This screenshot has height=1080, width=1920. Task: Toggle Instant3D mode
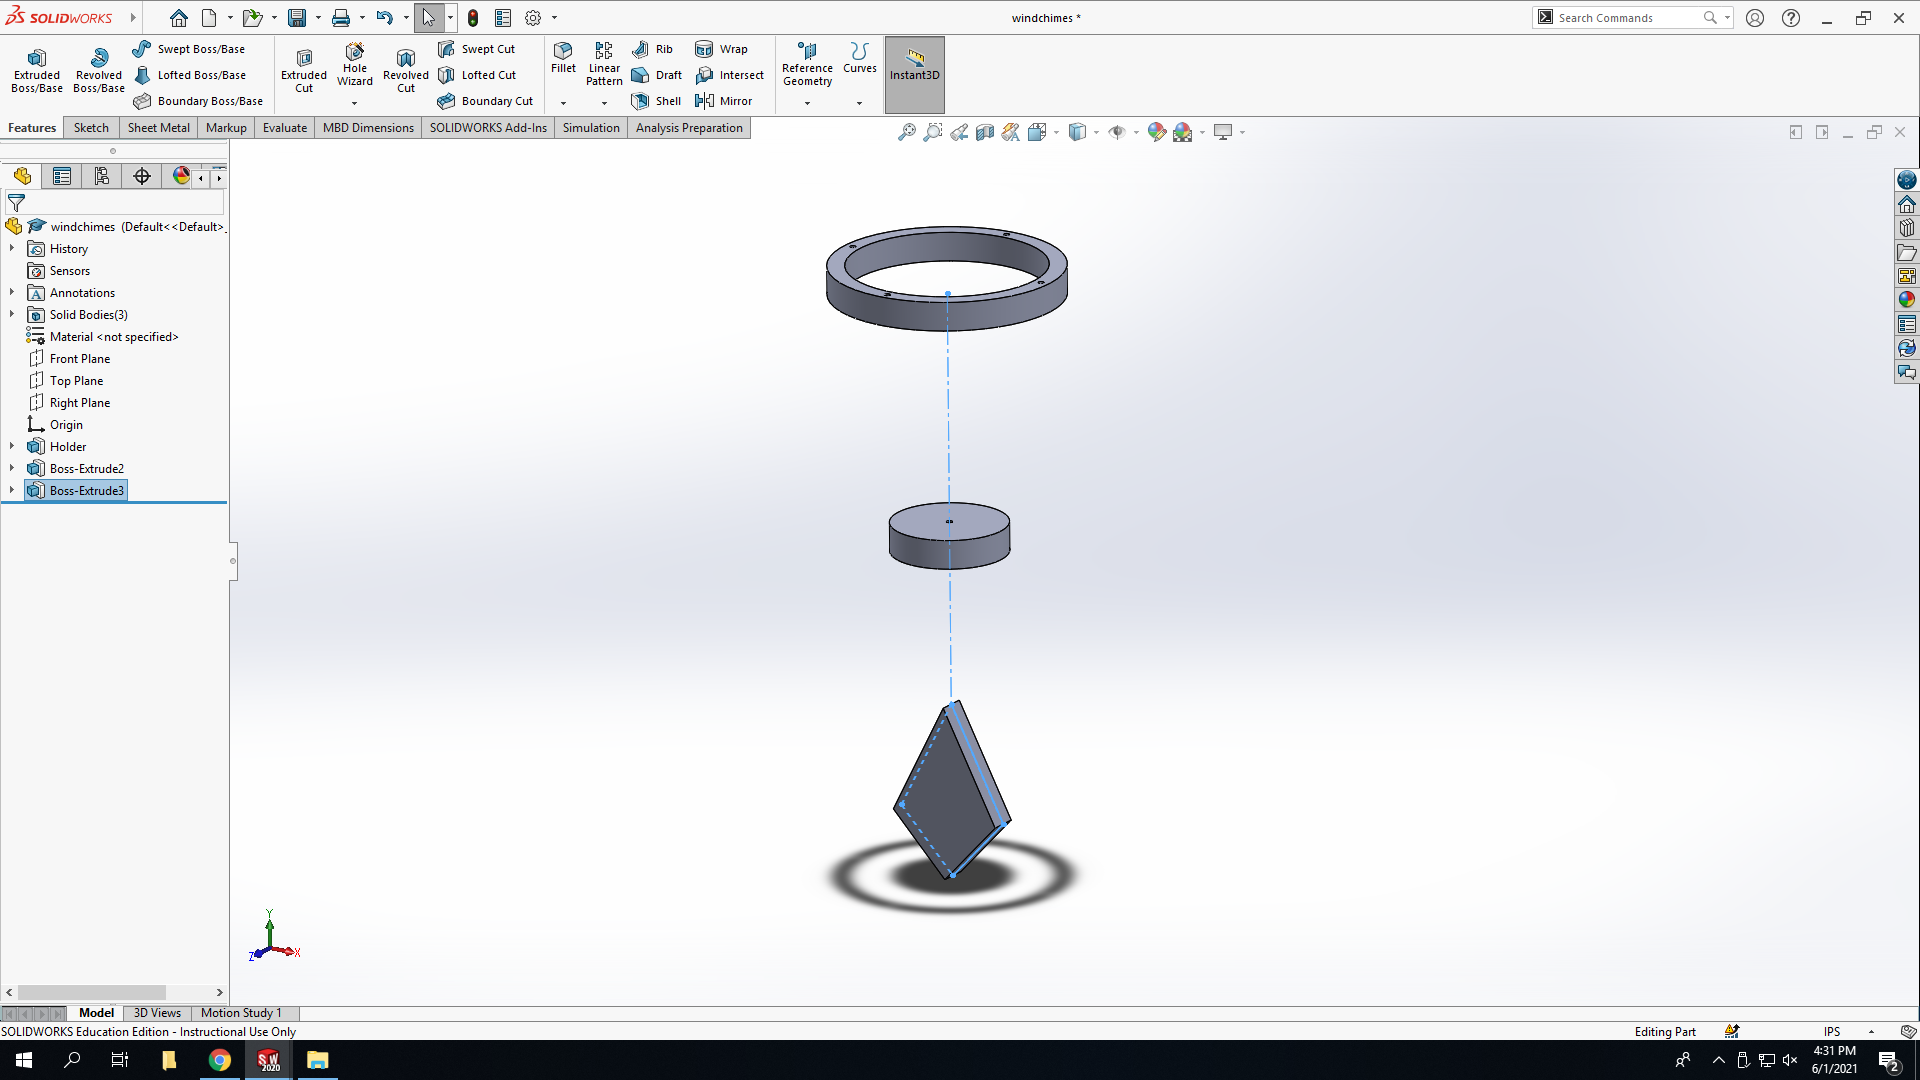tap(914, 75)
